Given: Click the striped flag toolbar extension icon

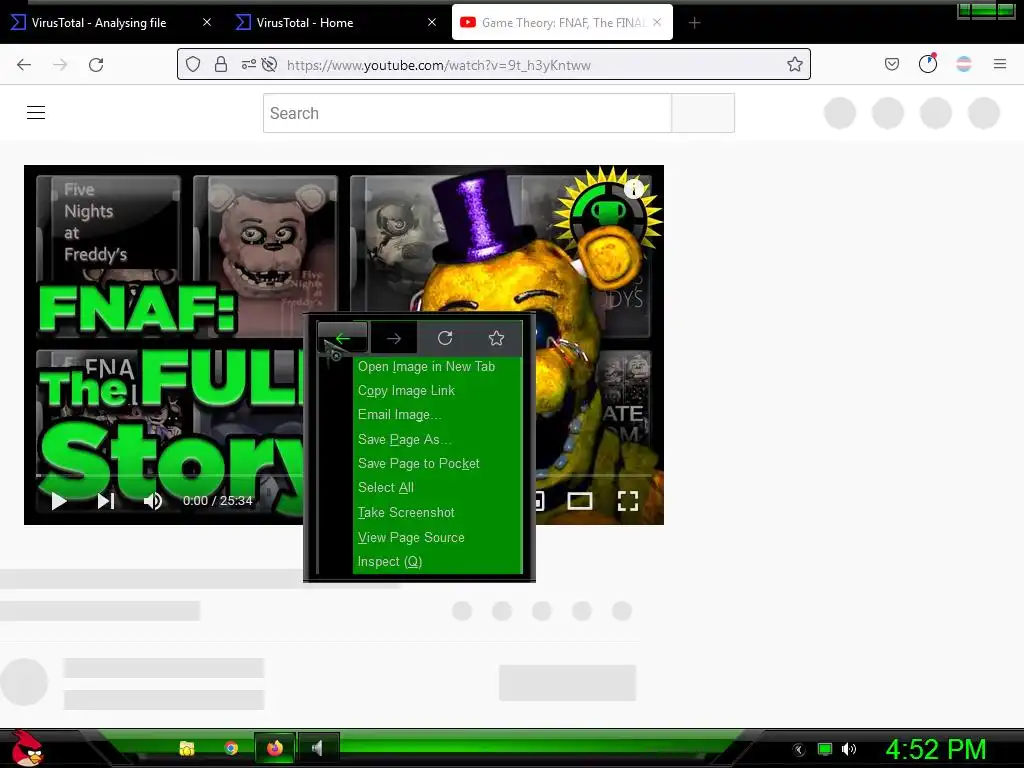Looking at the screenshot, I should (963, 63).
